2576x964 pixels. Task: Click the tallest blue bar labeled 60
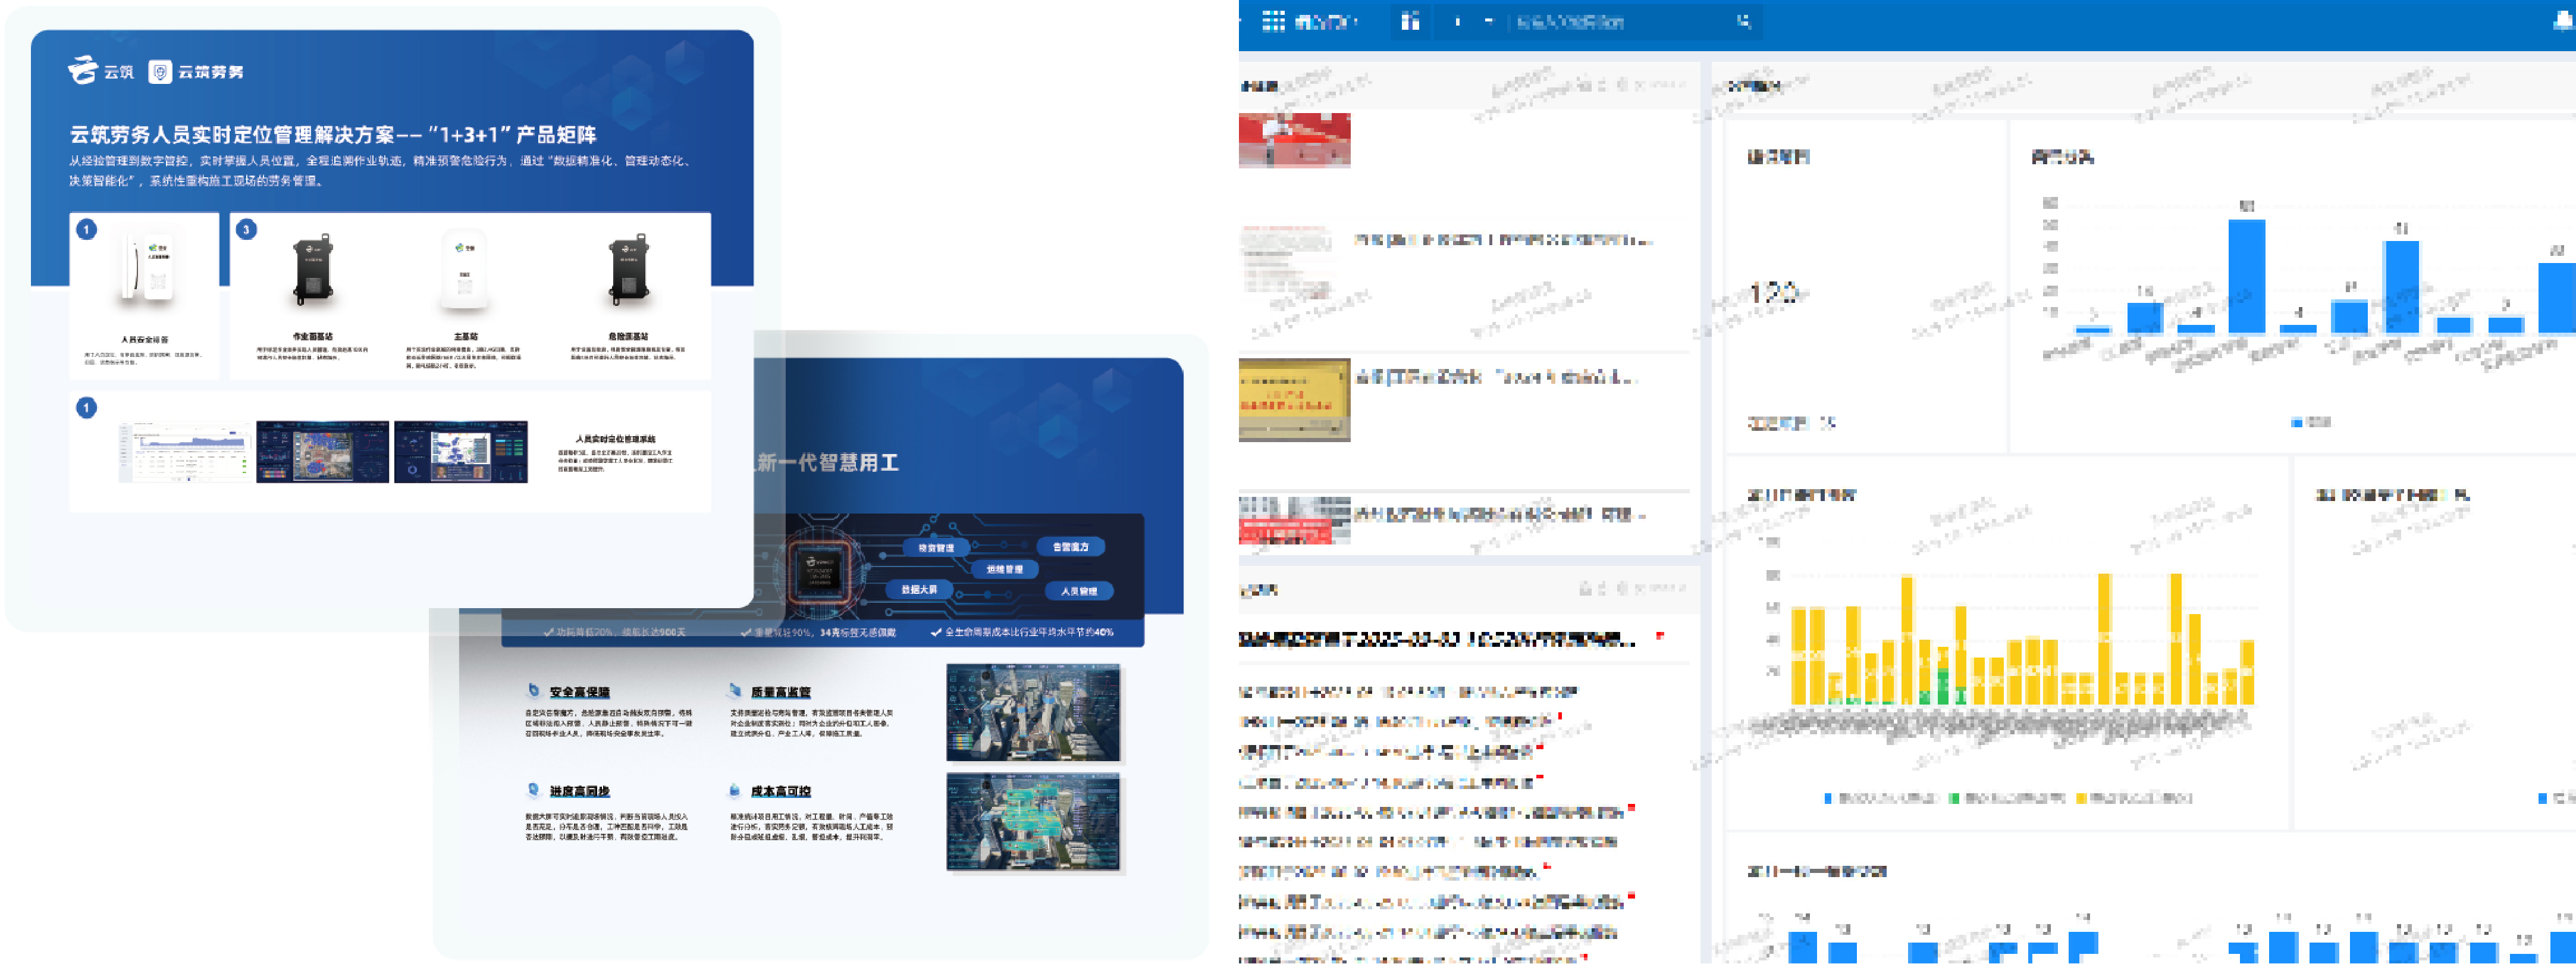pyautogui.click(x=2246, y=276)
